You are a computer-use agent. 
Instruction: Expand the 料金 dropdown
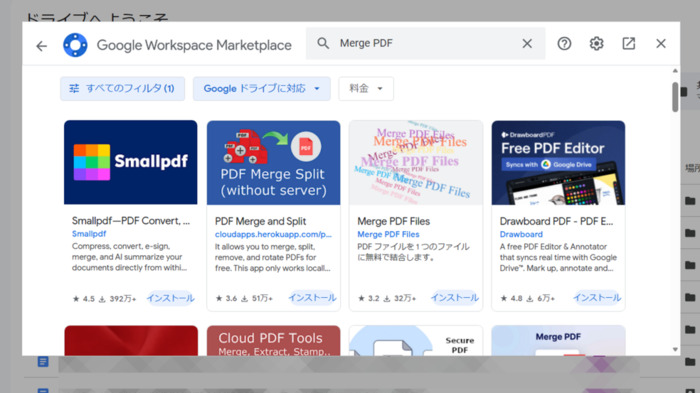366,88
